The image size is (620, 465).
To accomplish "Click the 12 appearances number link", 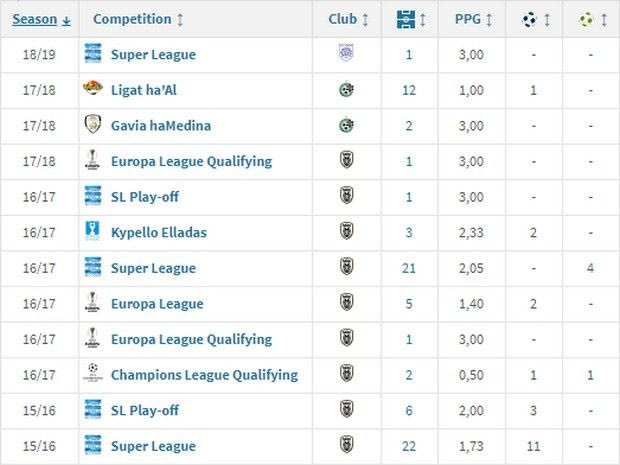I will tap(409, 90).
